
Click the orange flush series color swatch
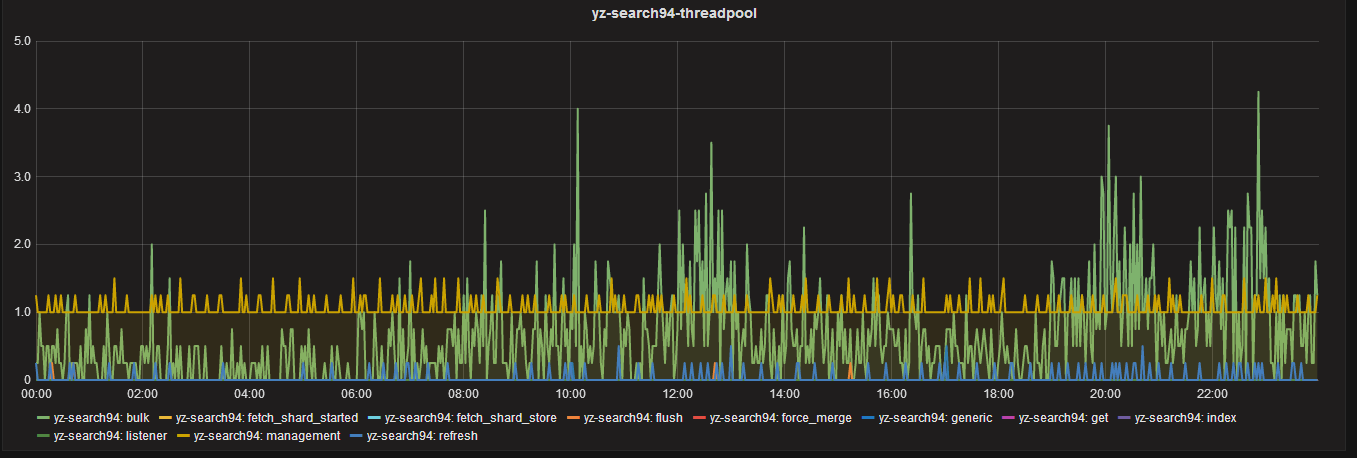pyautogui.click(x=575, y=418)
